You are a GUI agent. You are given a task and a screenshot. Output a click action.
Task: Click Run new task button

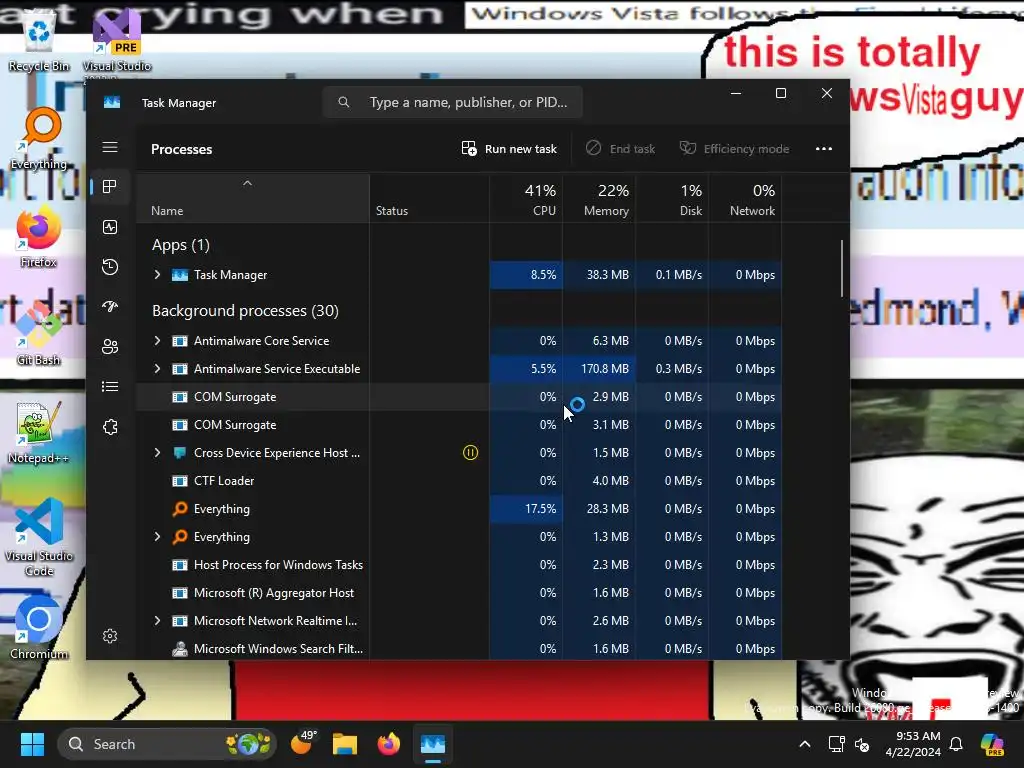[509, 149]
